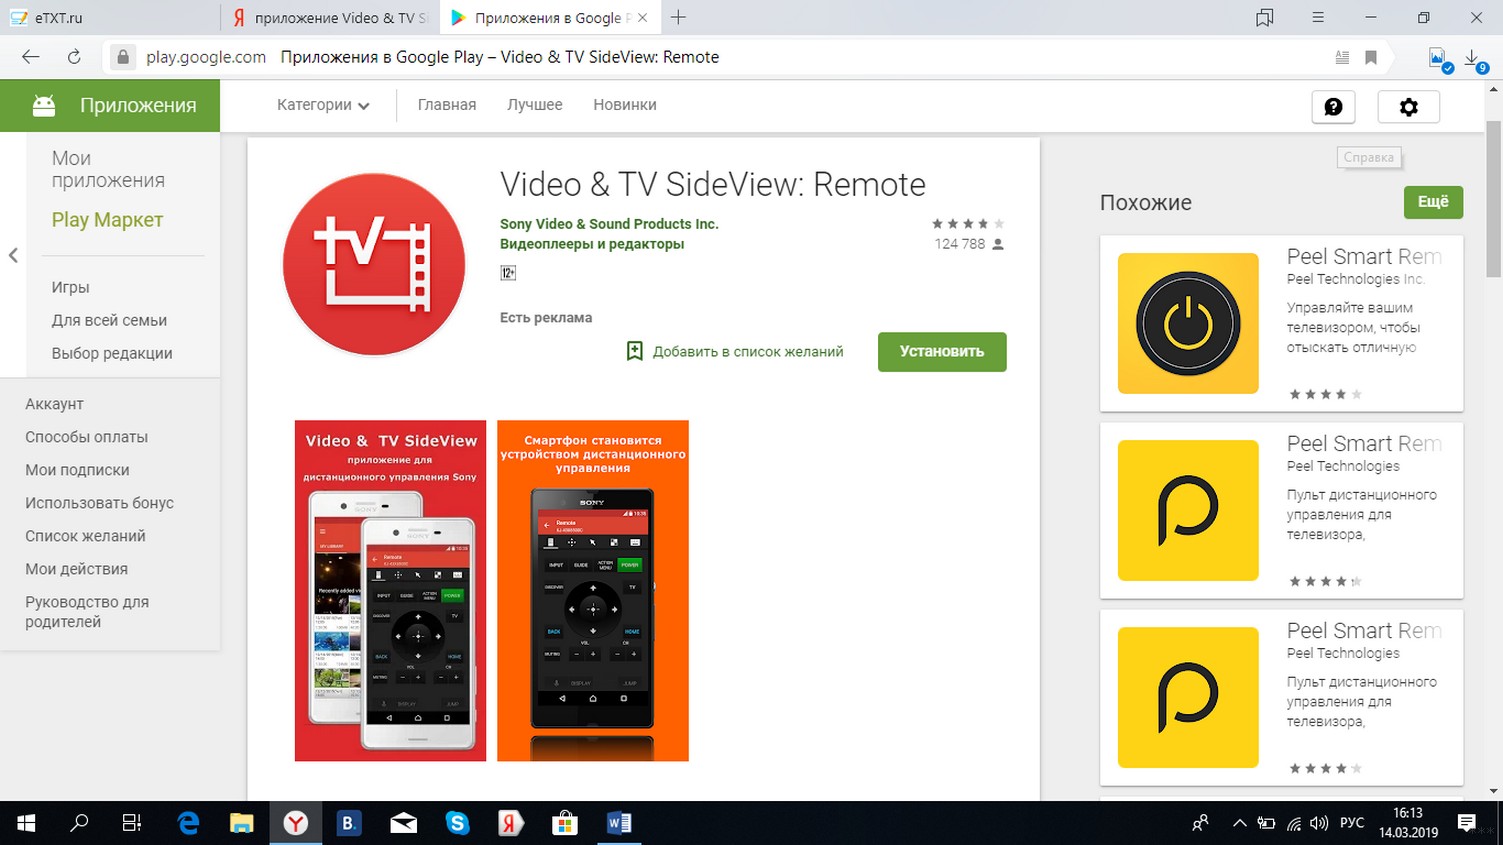1503x845 pixels.
Task: Click the address bar URL play.google.com
Action: click(x=206, y=57)
